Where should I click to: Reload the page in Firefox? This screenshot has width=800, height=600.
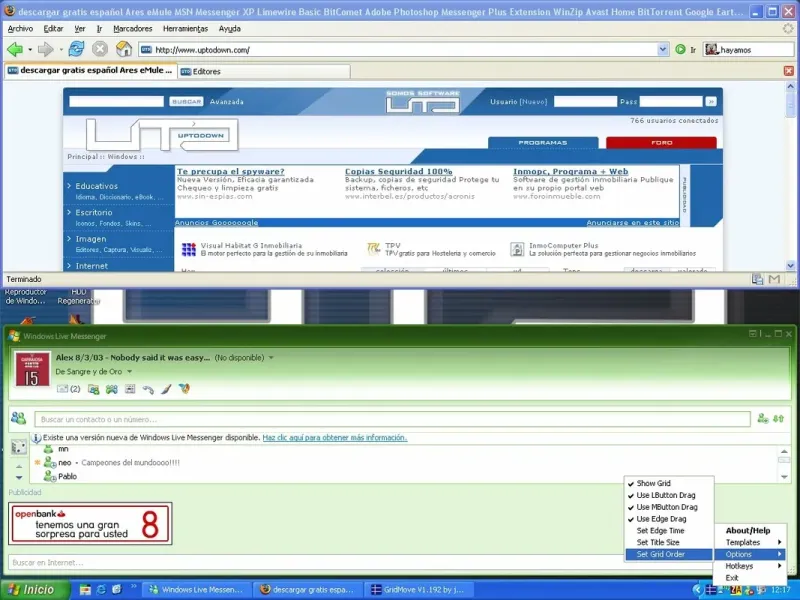tap(77, 49)
